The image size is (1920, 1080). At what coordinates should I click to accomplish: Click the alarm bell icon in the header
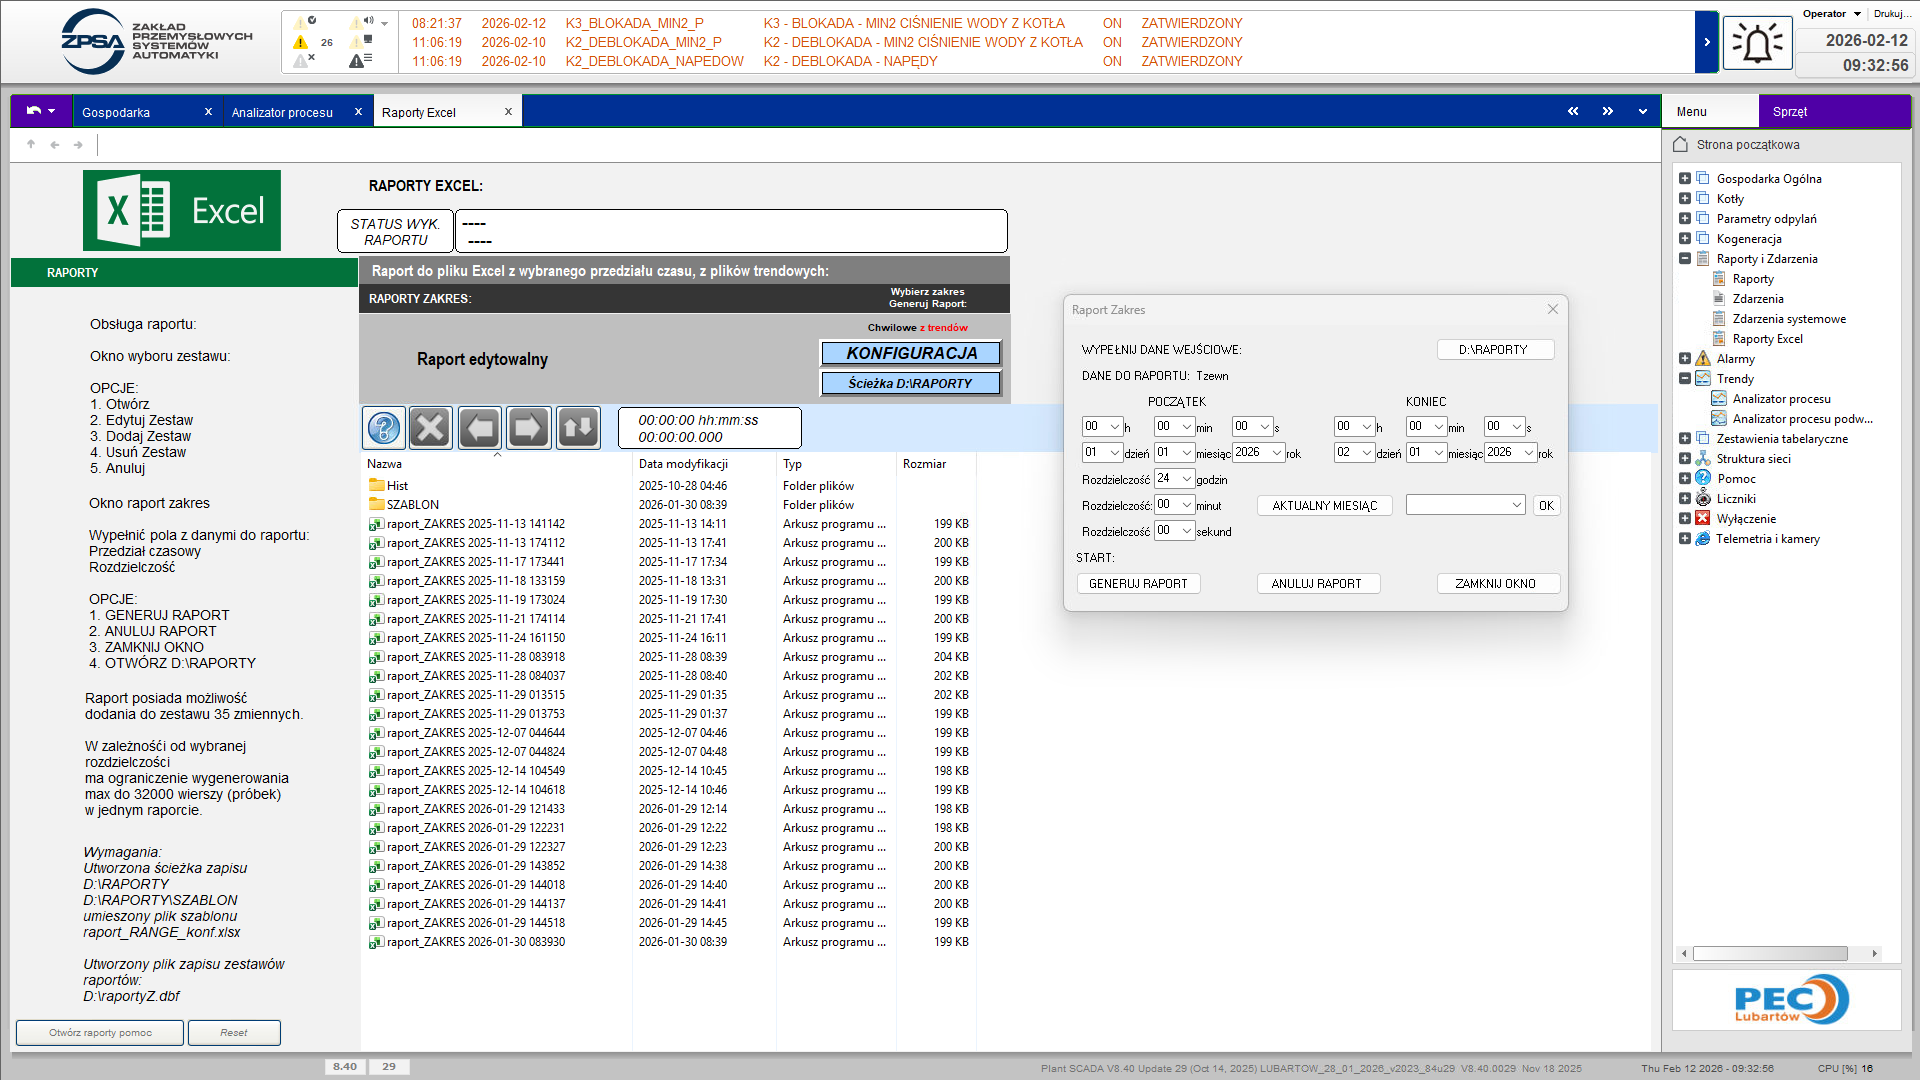pyautogui.click(x=1757, y=44)
